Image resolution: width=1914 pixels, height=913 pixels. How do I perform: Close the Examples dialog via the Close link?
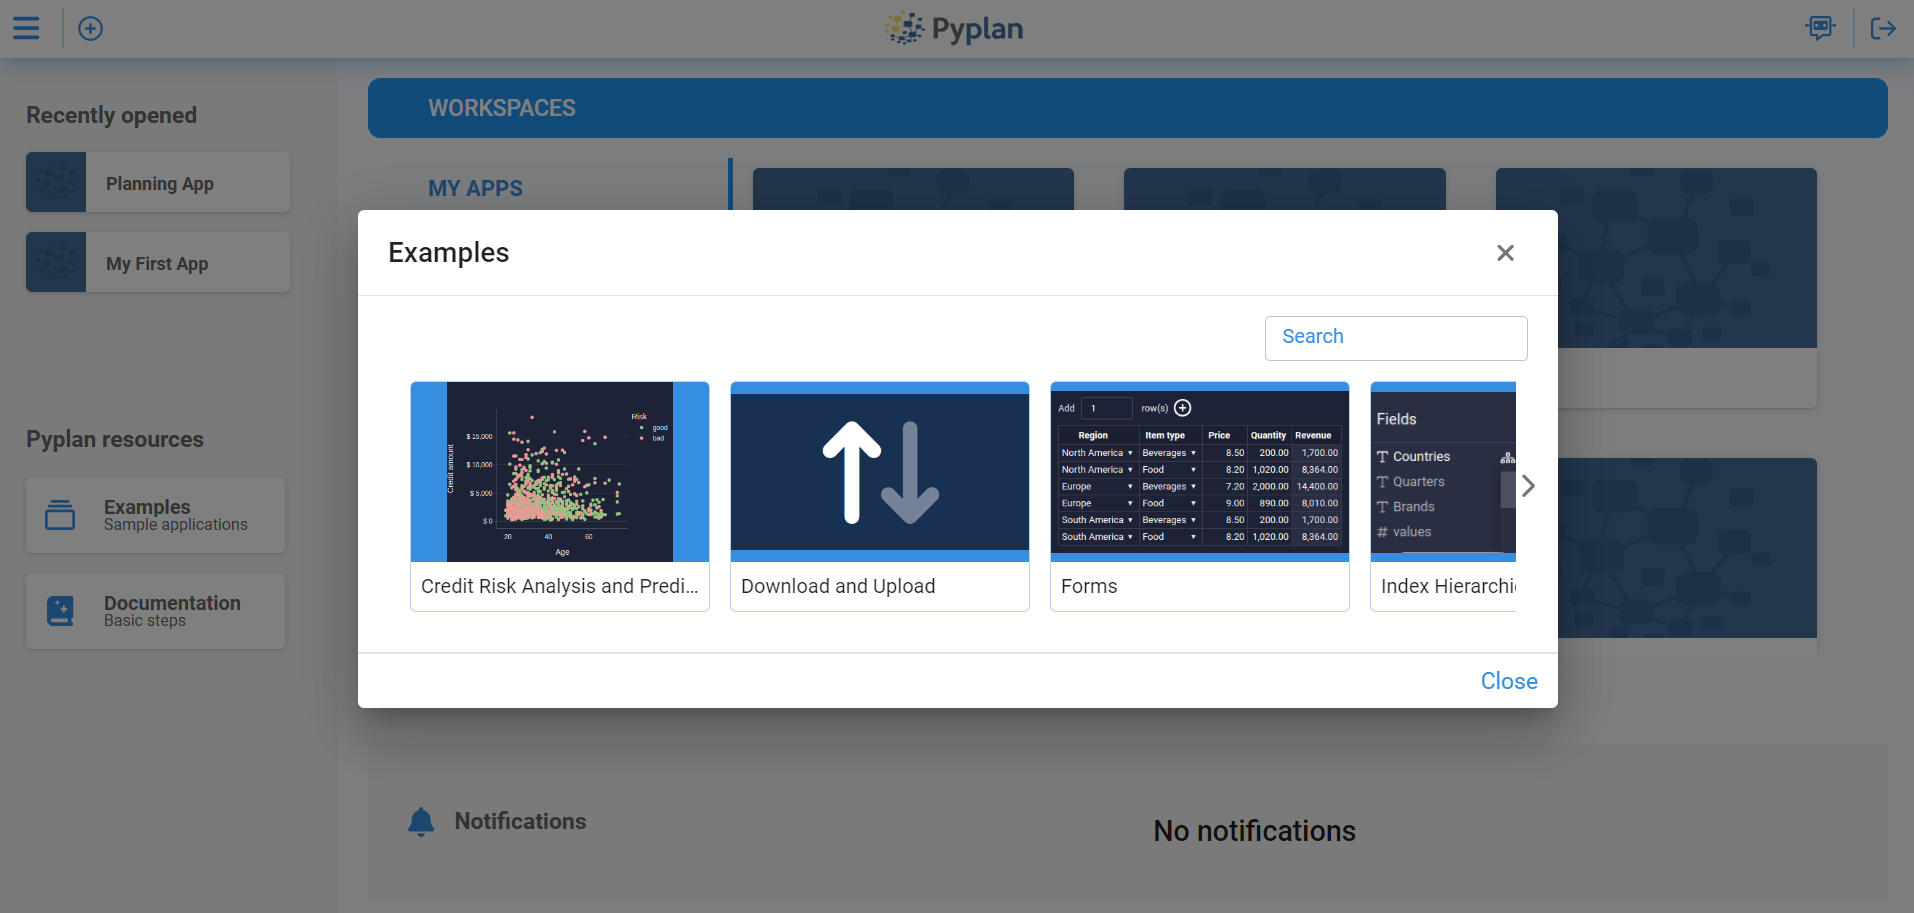[x=1508, y=680]
